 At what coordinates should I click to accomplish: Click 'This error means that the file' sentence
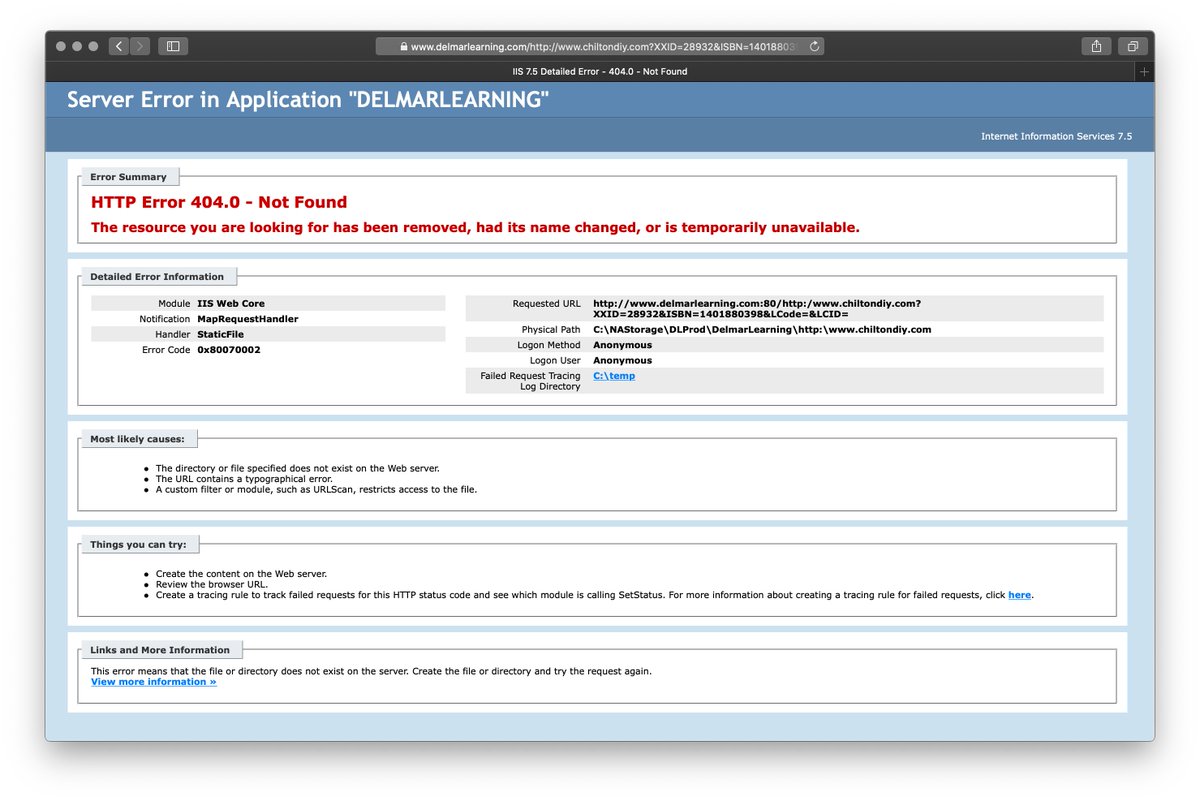pos(371,671)
